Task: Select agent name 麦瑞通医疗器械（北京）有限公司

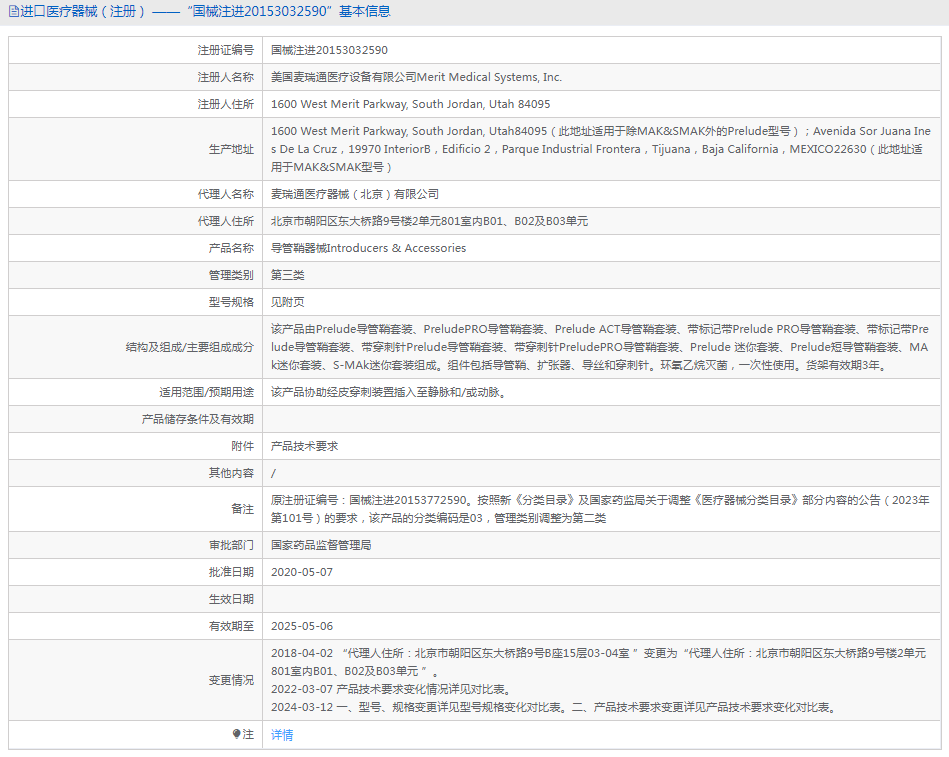Action: (x=355, y=194)
